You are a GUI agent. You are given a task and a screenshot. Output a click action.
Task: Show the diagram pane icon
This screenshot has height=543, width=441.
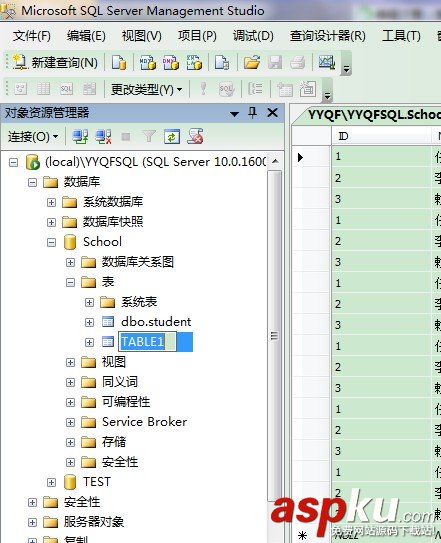pos(20,89)
